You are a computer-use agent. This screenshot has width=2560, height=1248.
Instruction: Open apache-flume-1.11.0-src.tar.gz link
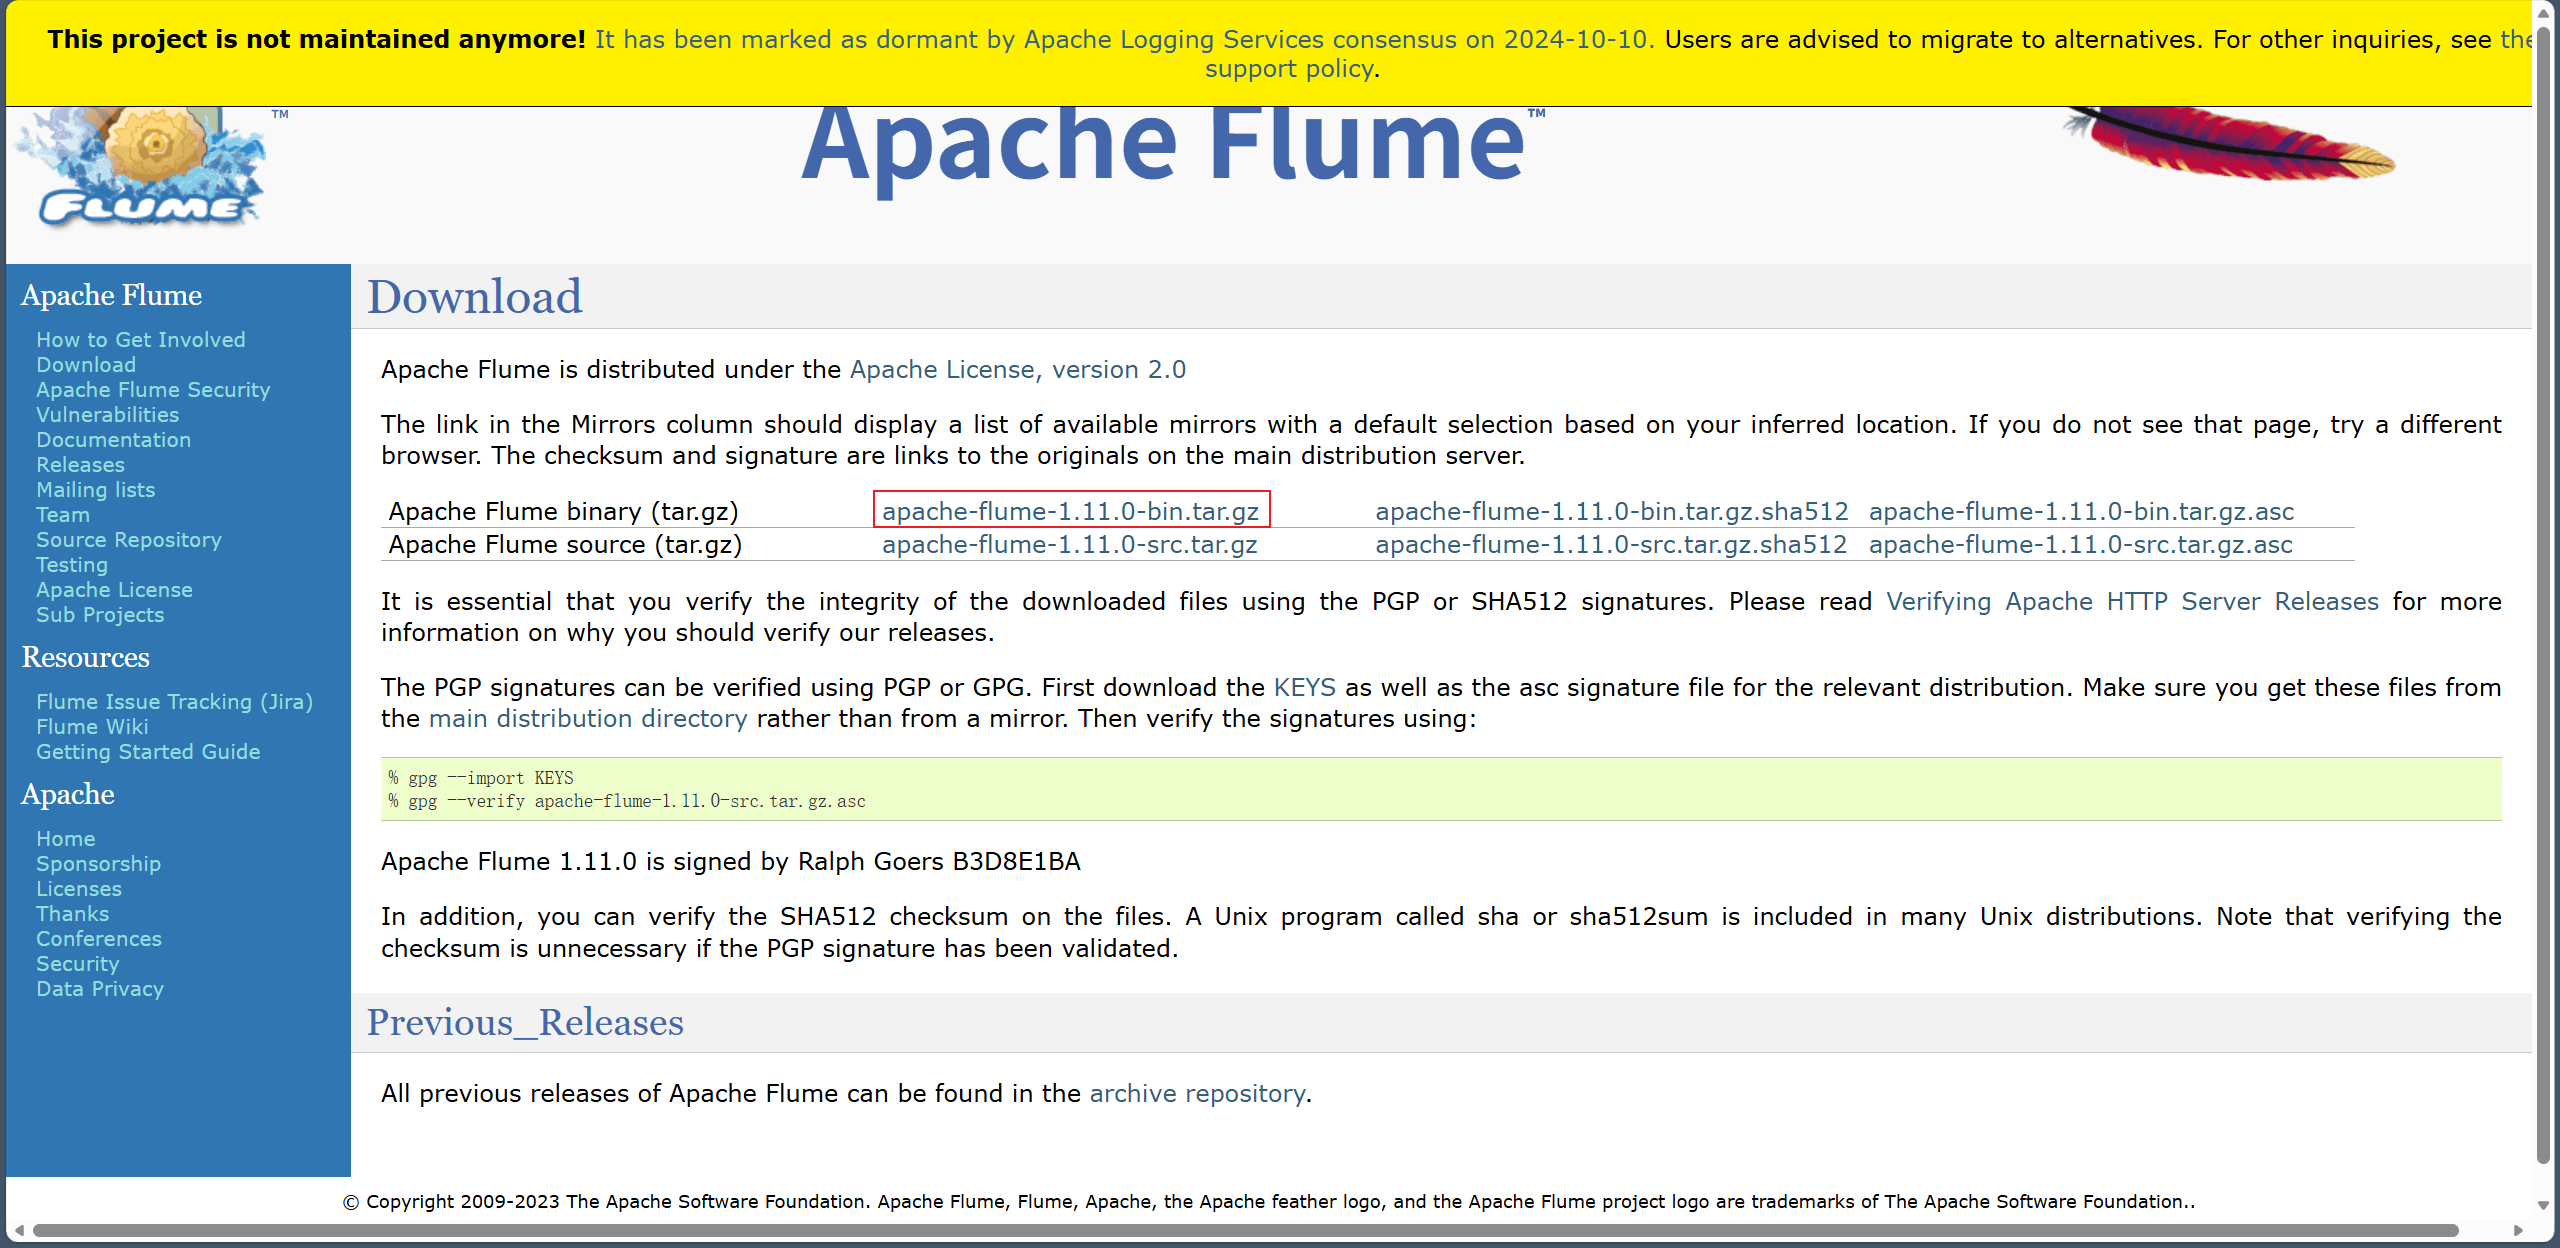(x=1069, y=544)
